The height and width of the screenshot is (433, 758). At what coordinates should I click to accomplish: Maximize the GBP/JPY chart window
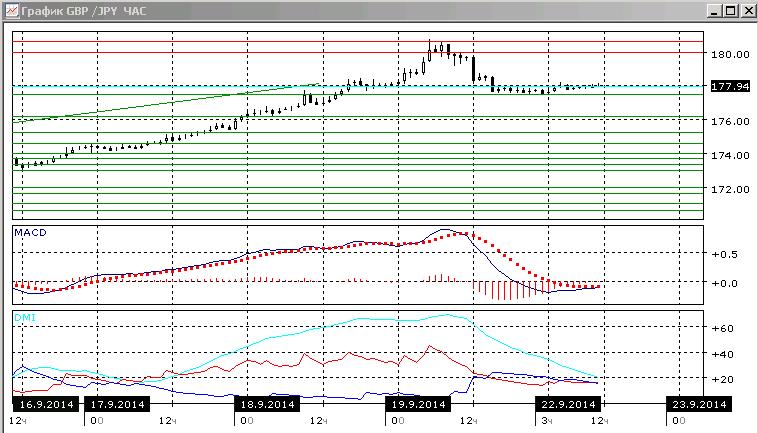(x=730, y=11)
